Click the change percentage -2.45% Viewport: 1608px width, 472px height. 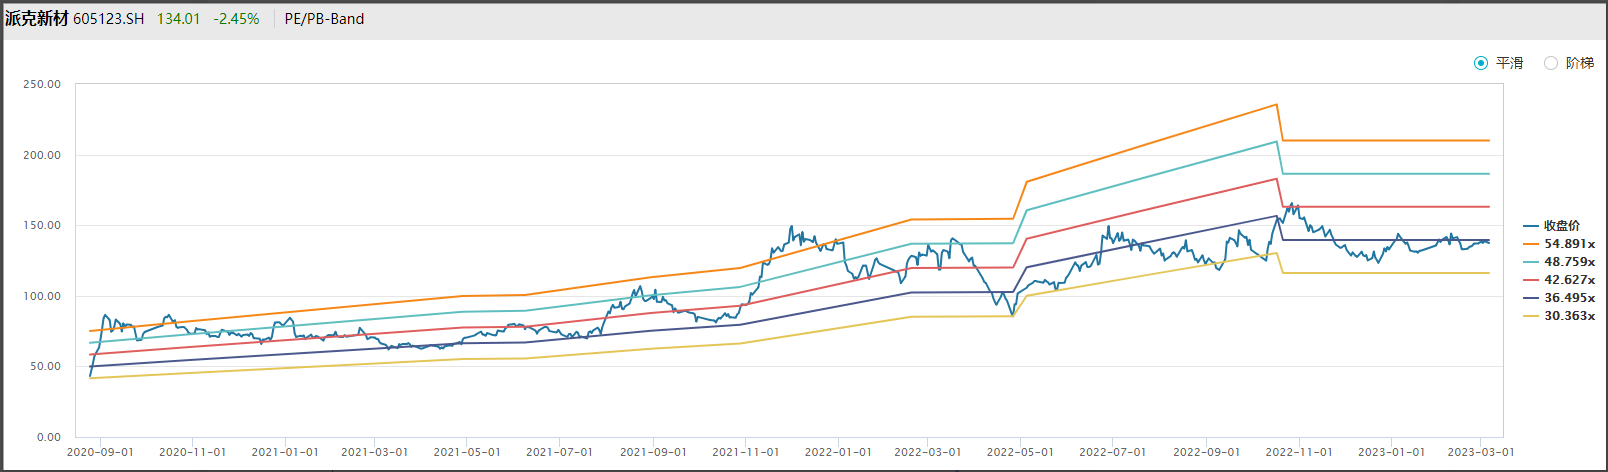click(x=236, y=19)
